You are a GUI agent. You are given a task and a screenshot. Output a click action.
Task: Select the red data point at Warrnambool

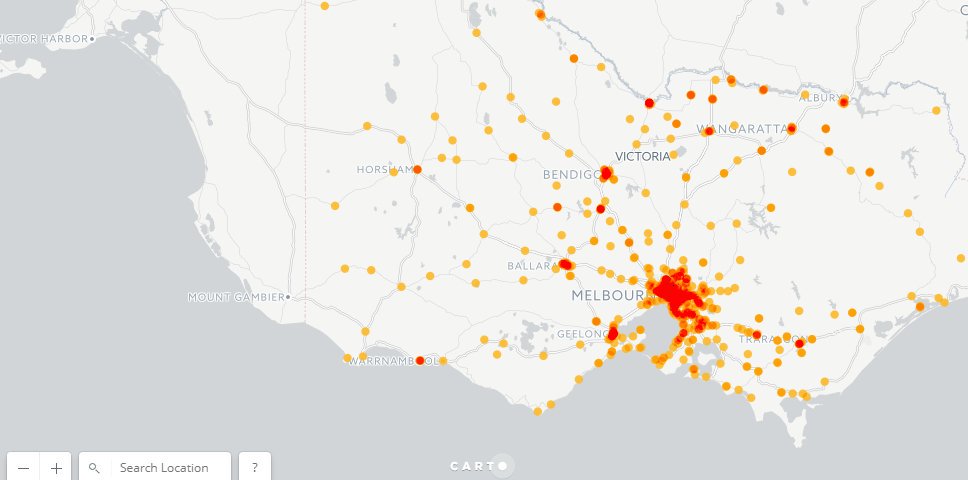420,360
